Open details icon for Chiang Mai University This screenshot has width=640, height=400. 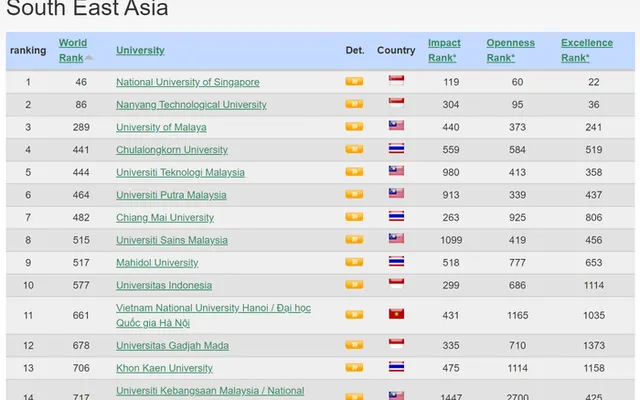[x=354, y=217]
